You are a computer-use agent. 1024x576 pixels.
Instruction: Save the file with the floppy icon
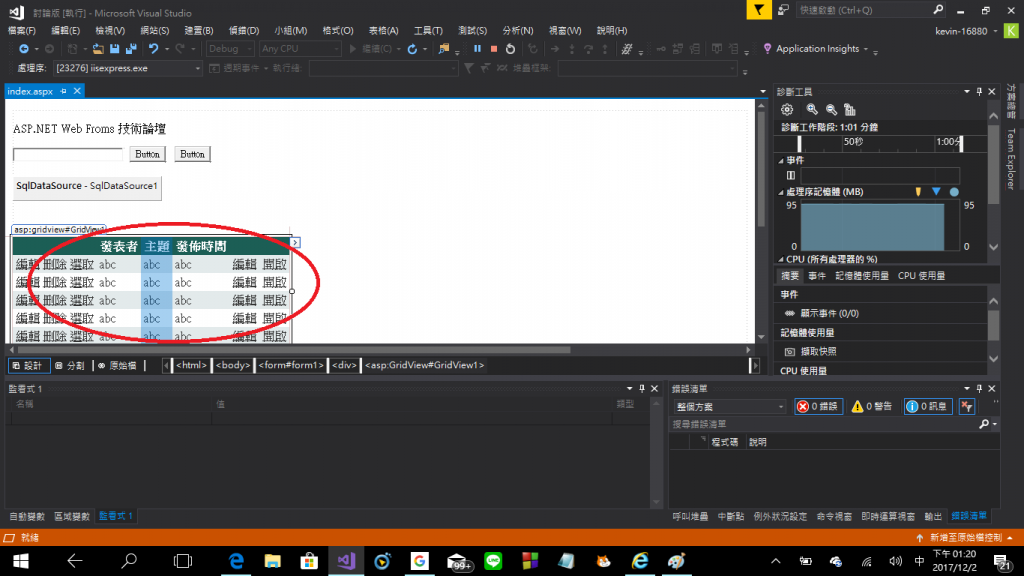point(115,49)
